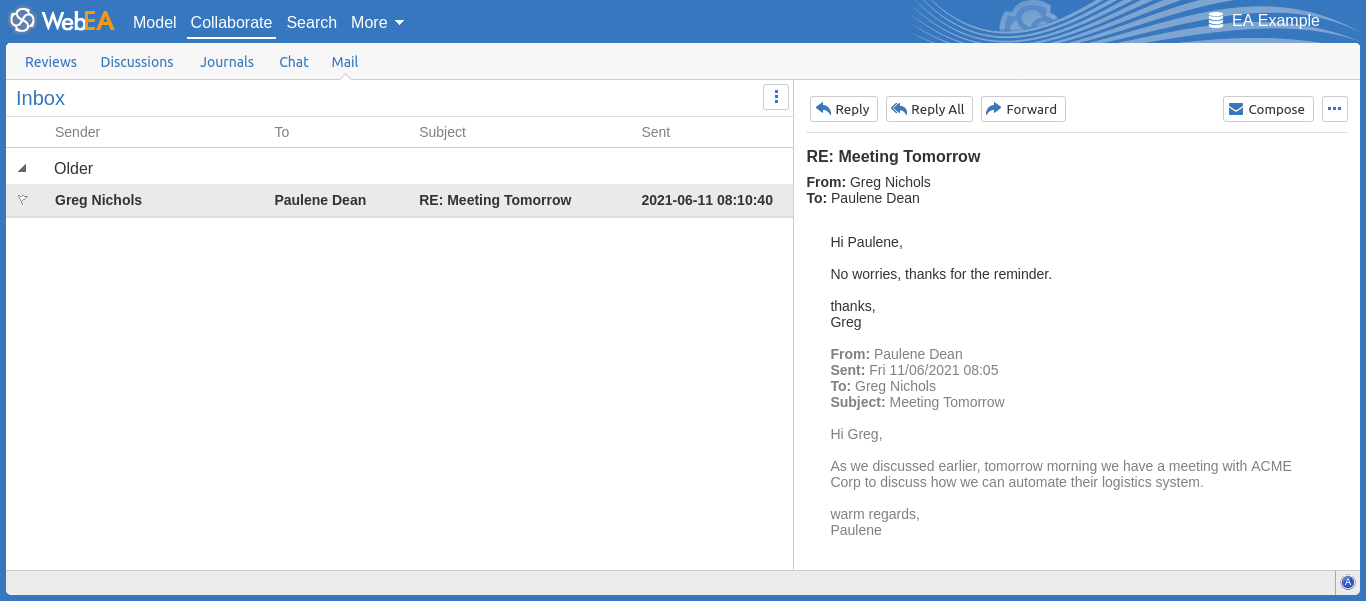The height and width of the screenshot is (601, 1366).
Task: Click the Reply button
Action: pos(843,109)
